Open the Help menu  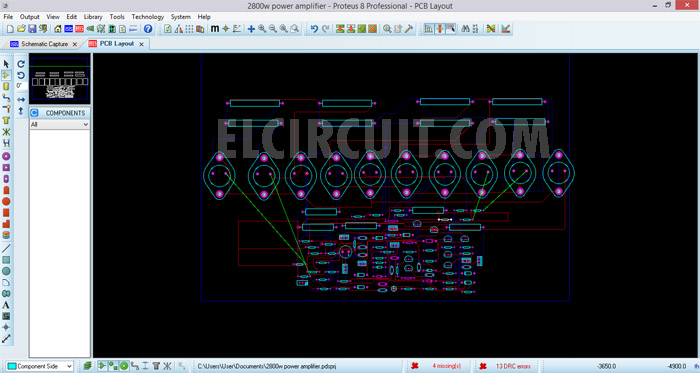point(204,17)
